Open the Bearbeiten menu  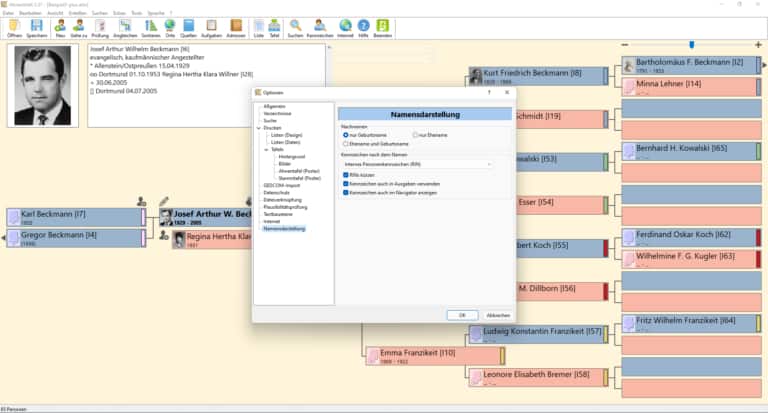(30, 13)
